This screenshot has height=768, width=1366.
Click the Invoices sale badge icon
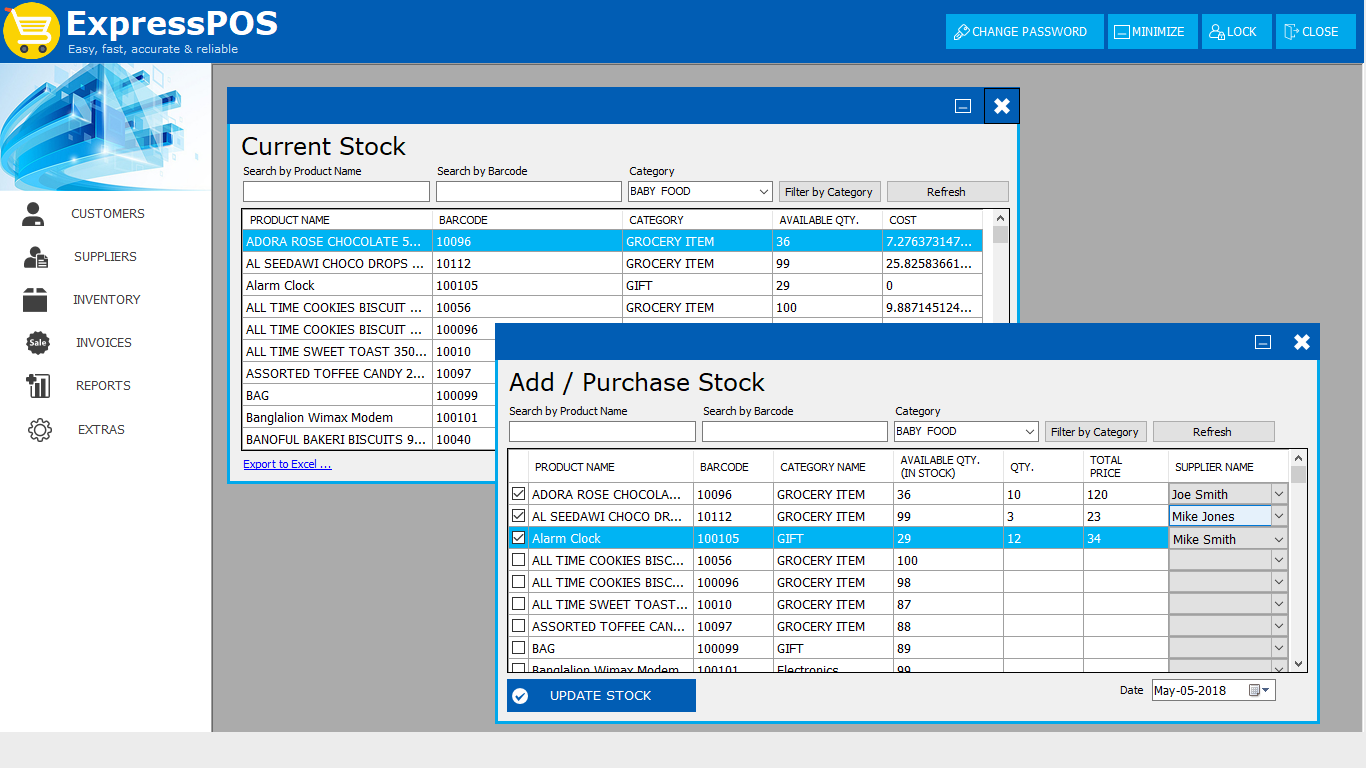click(36, 342)
